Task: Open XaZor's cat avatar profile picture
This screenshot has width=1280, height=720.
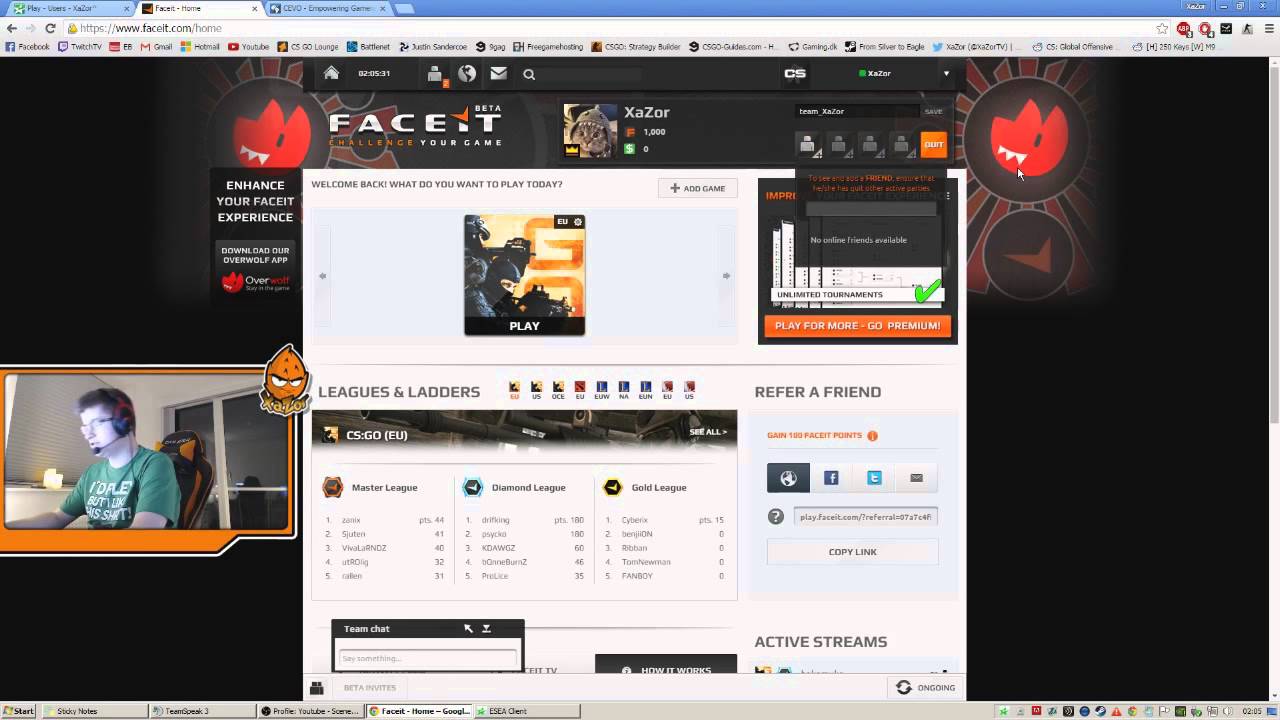Action: click(590, 130)
